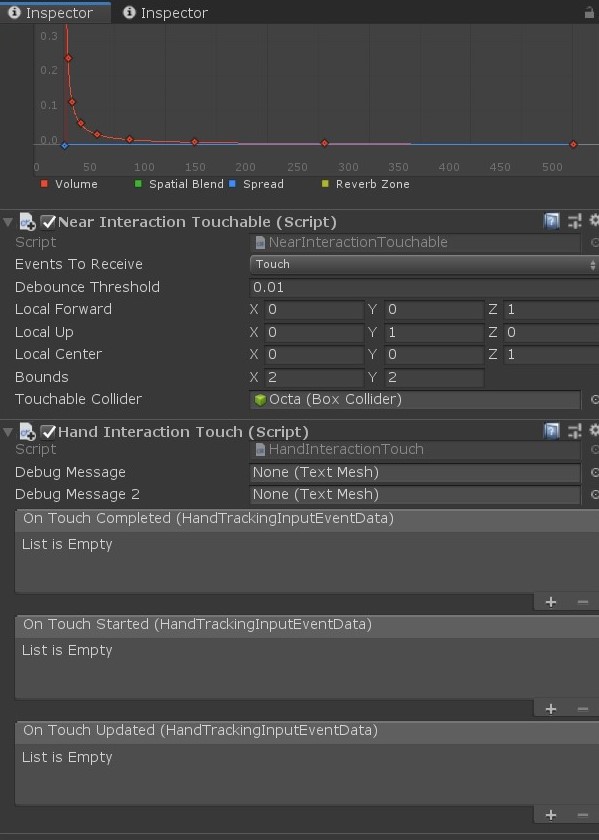Toggle the Inspector lock icon
The image size is (599, 840).
coord(589,12)
